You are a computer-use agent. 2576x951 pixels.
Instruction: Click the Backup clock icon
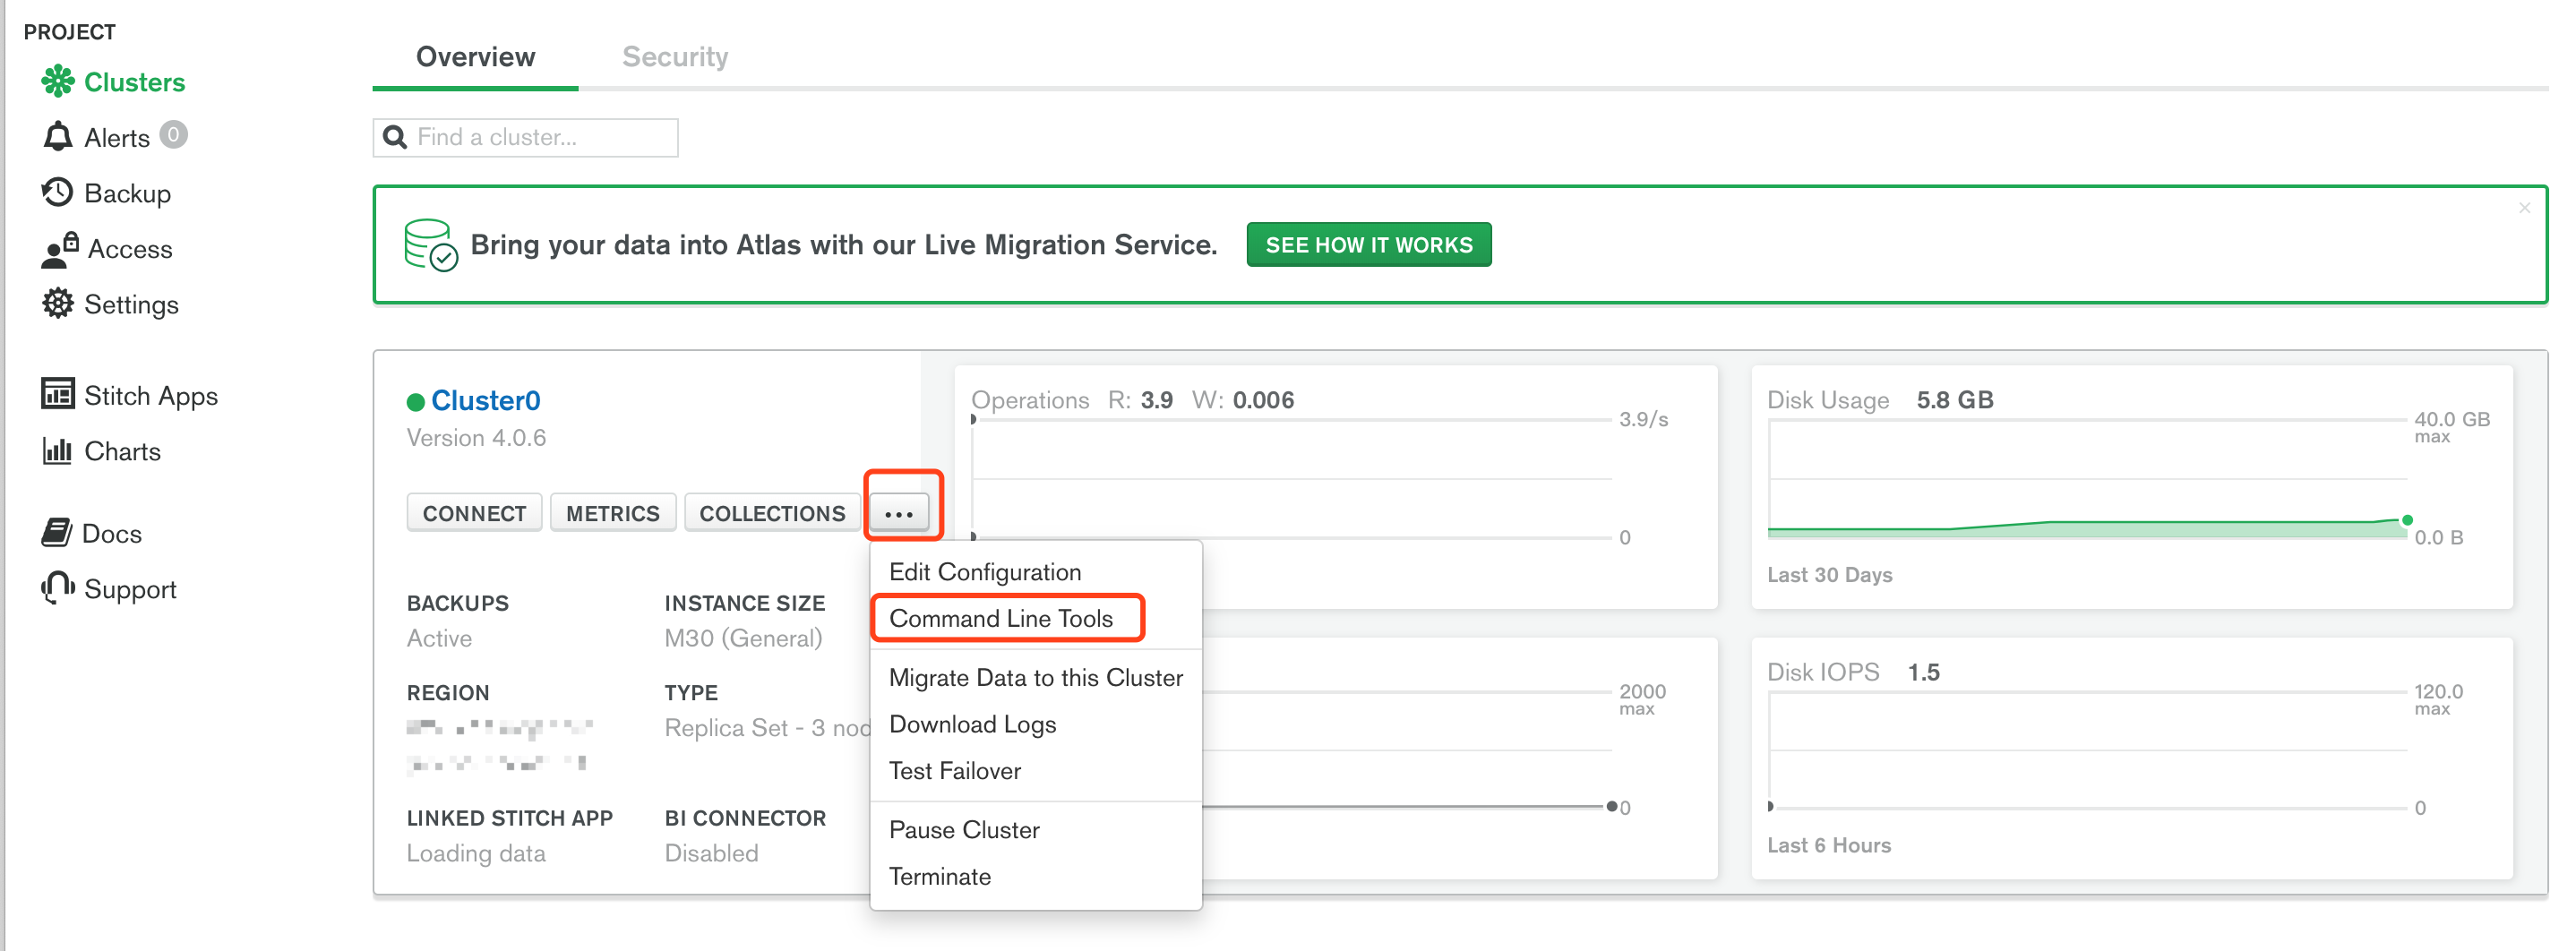click(57, 192)
